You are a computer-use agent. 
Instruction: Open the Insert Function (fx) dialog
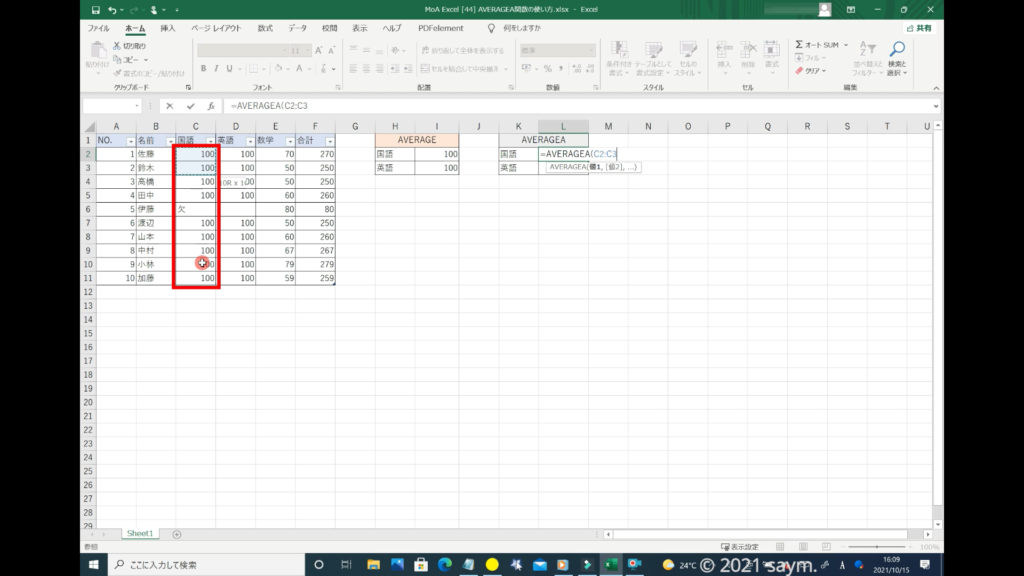coord(211,106)
